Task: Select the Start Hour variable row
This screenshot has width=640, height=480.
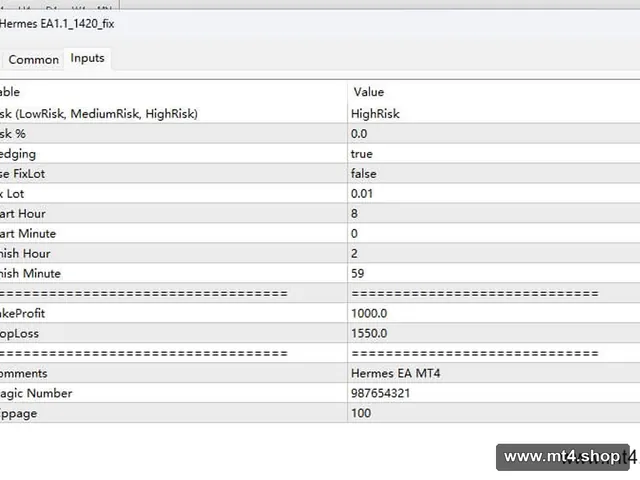Action: point(173,213)
